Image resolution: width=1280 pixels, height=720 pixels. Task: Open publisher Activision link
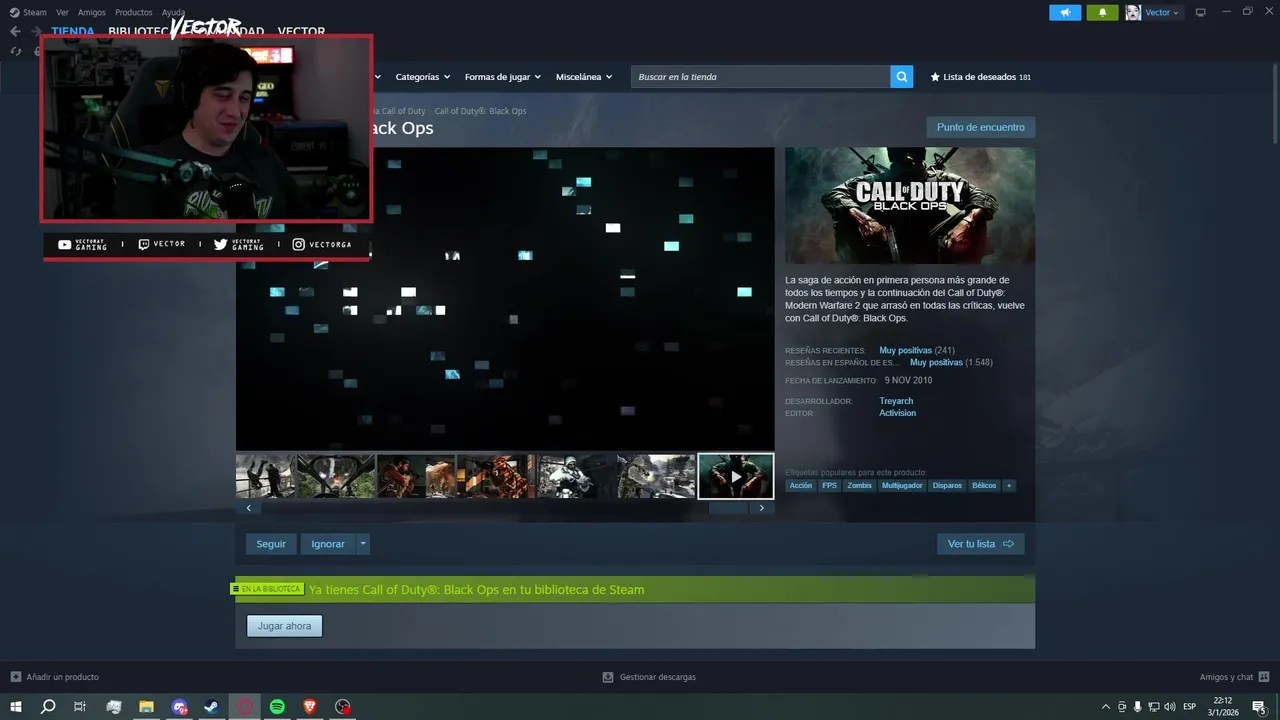pyautogui.click(x=897, y=413)
